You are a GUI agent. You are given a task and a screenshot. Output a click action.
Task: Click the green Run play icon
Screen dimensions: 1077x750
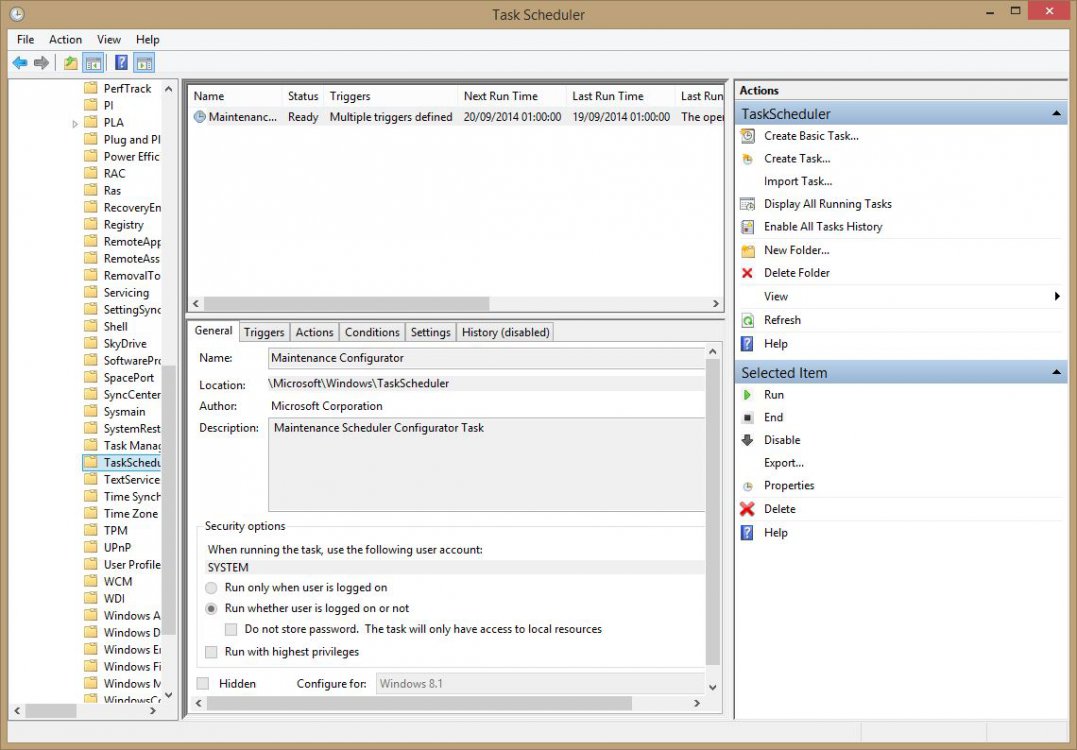pyautogui.click(x=747, y=395)
